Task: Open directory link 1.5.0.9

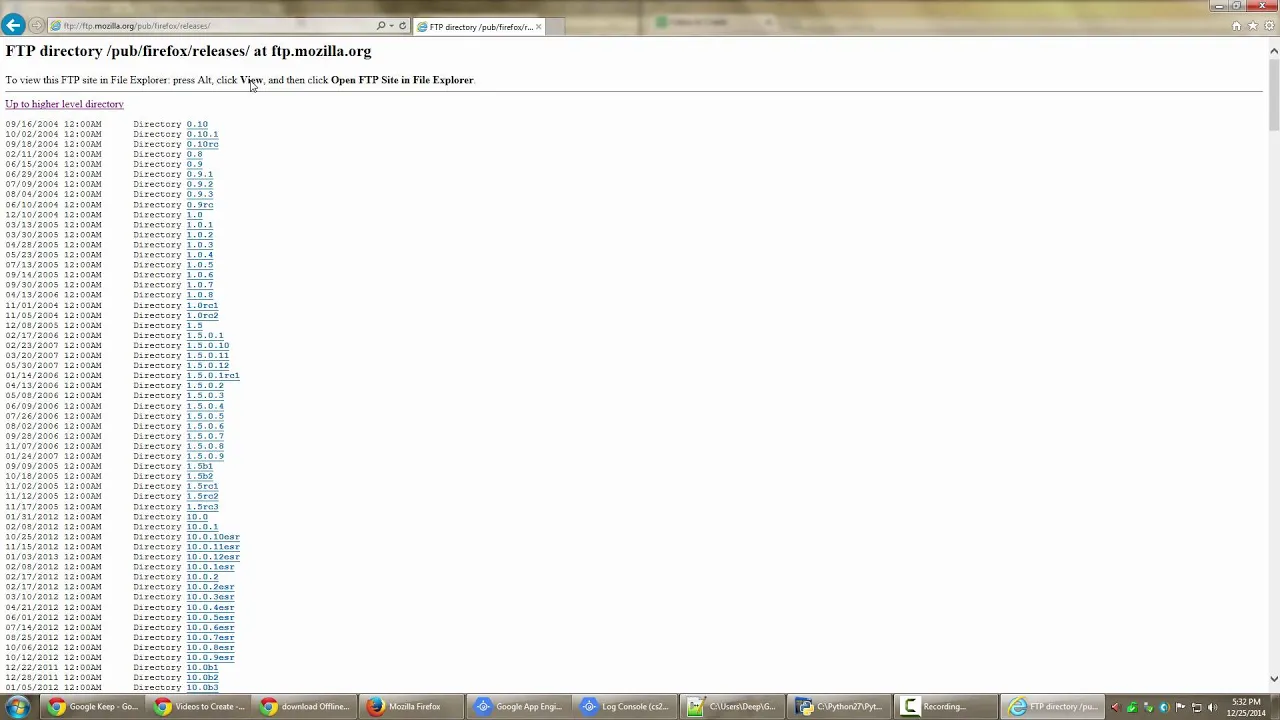Action: coord(205,456)
